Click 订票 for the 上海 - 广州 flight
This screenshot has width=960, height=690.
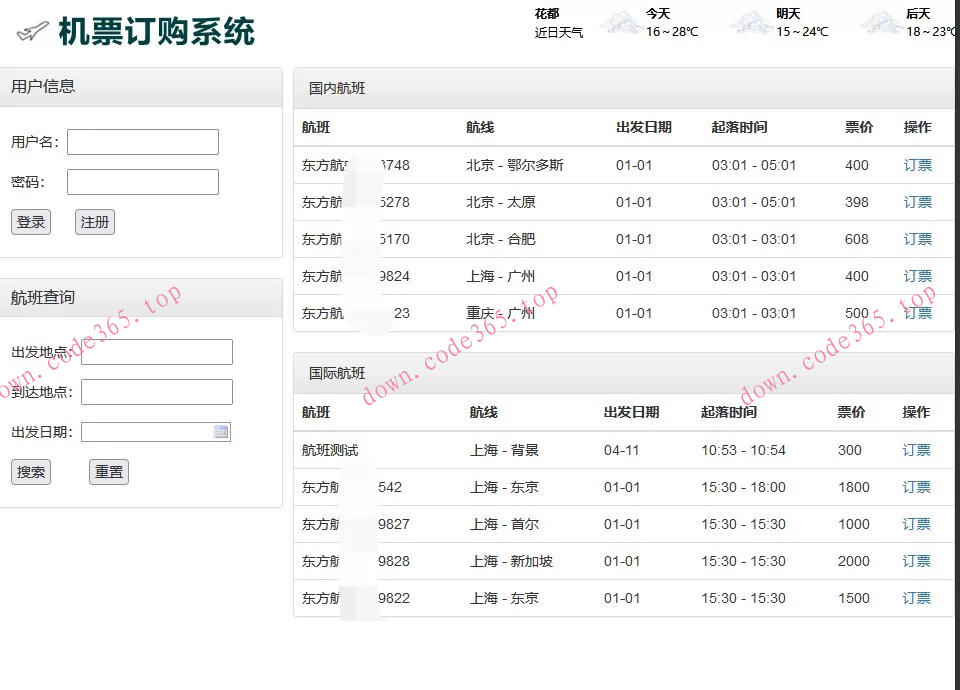(916, 276)
